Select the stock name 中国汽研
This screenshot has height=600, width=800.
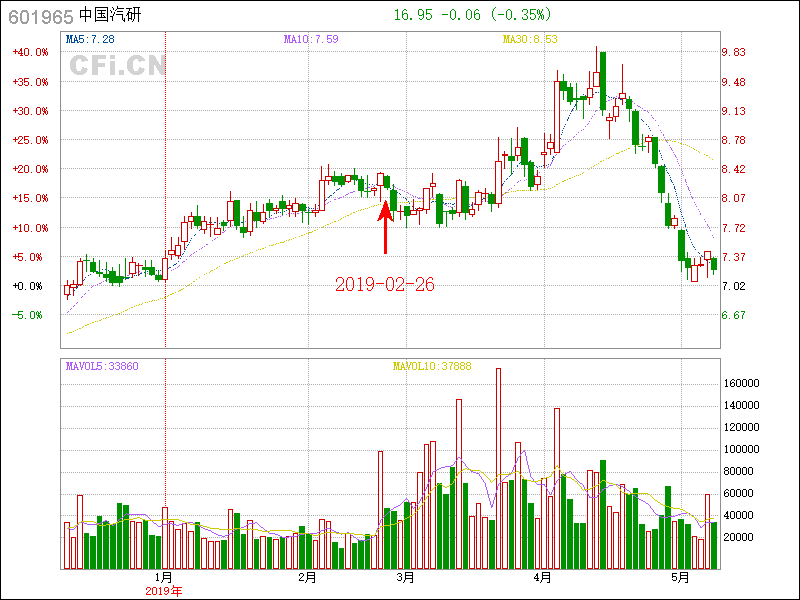click(x=110, y=15)
